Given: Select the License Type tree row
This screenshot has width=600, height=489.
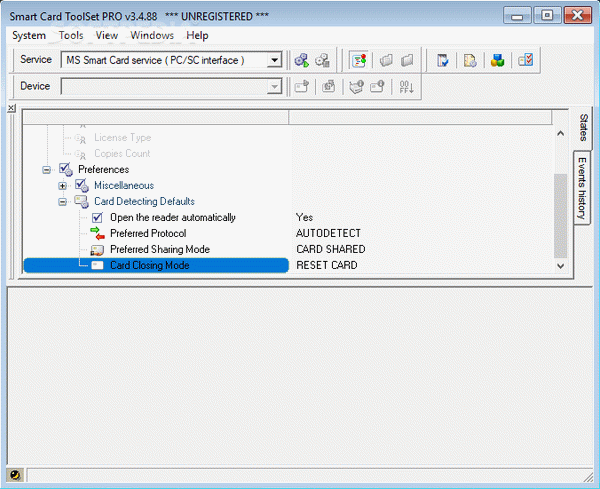Looking at the screenshot, I should (x=122, y=137).
